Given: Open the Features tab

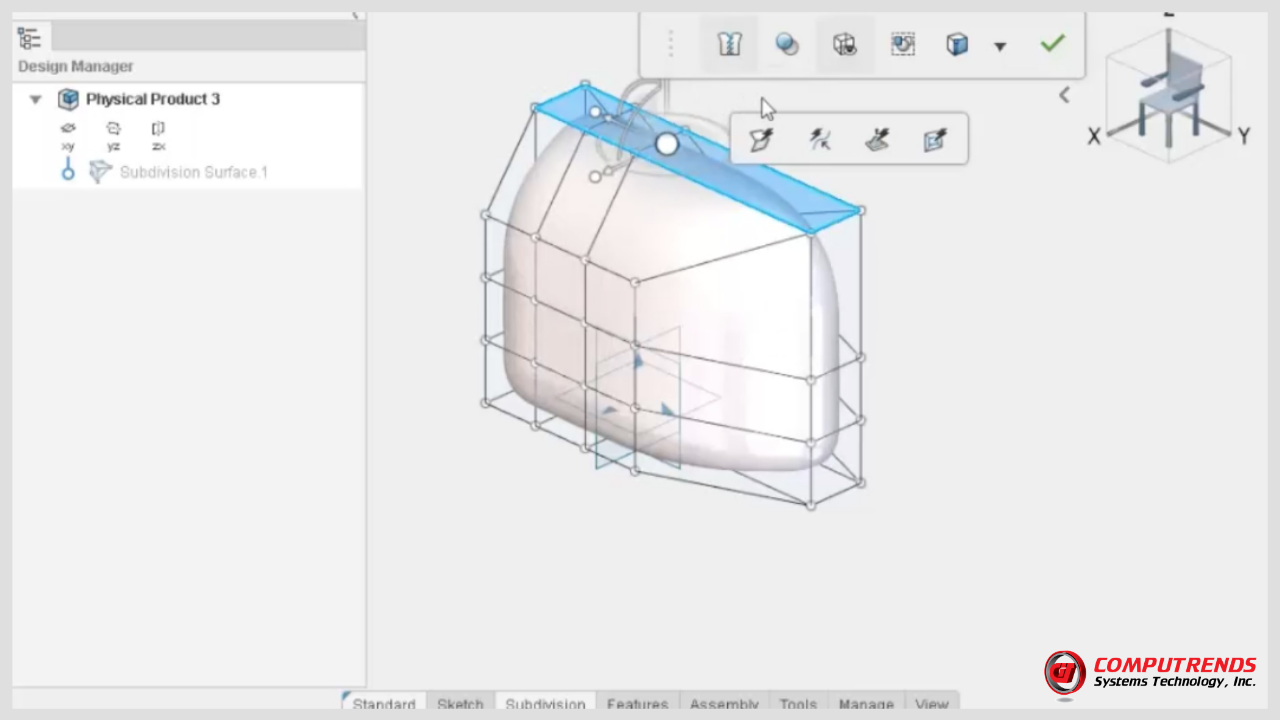Looking at the screenshot, I should tap(637, 704).
